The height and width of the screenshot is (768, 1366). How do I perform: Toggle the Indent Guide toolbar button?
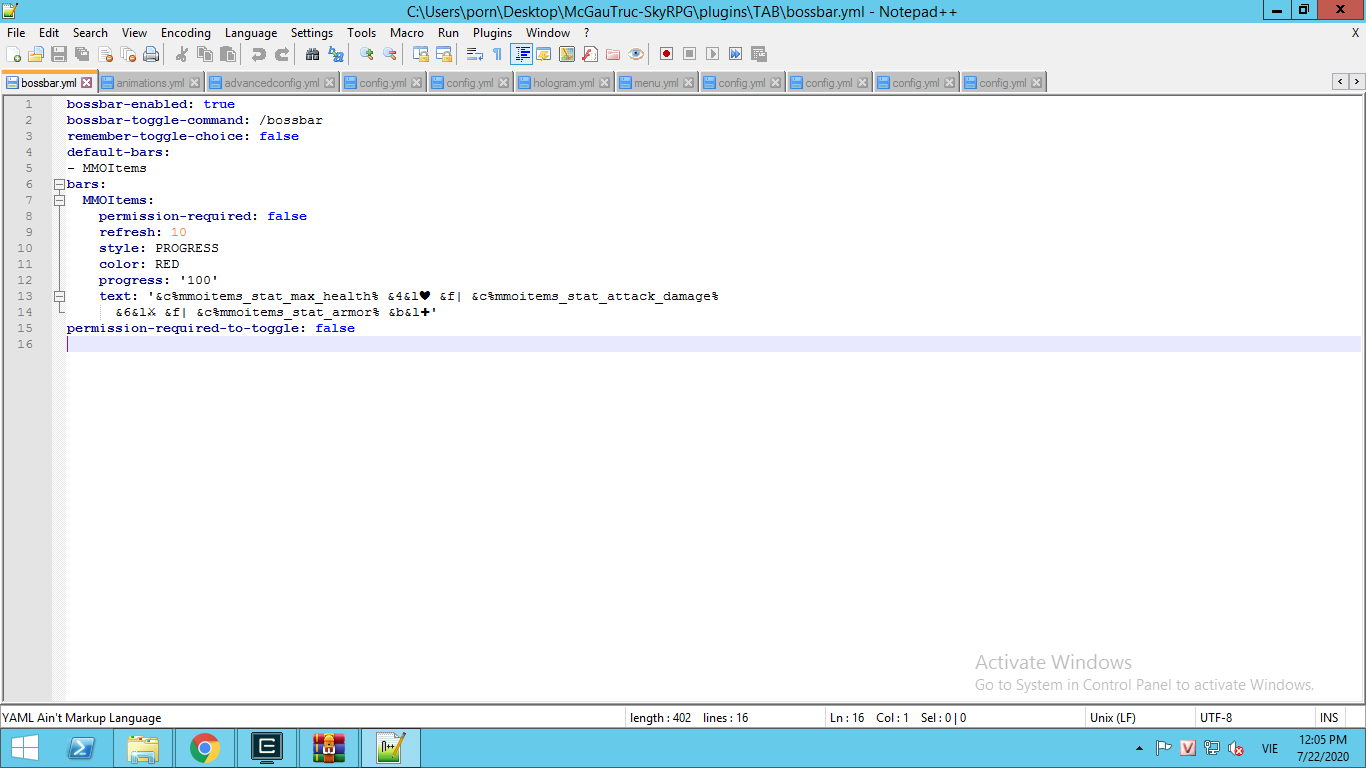pos(521,54)
